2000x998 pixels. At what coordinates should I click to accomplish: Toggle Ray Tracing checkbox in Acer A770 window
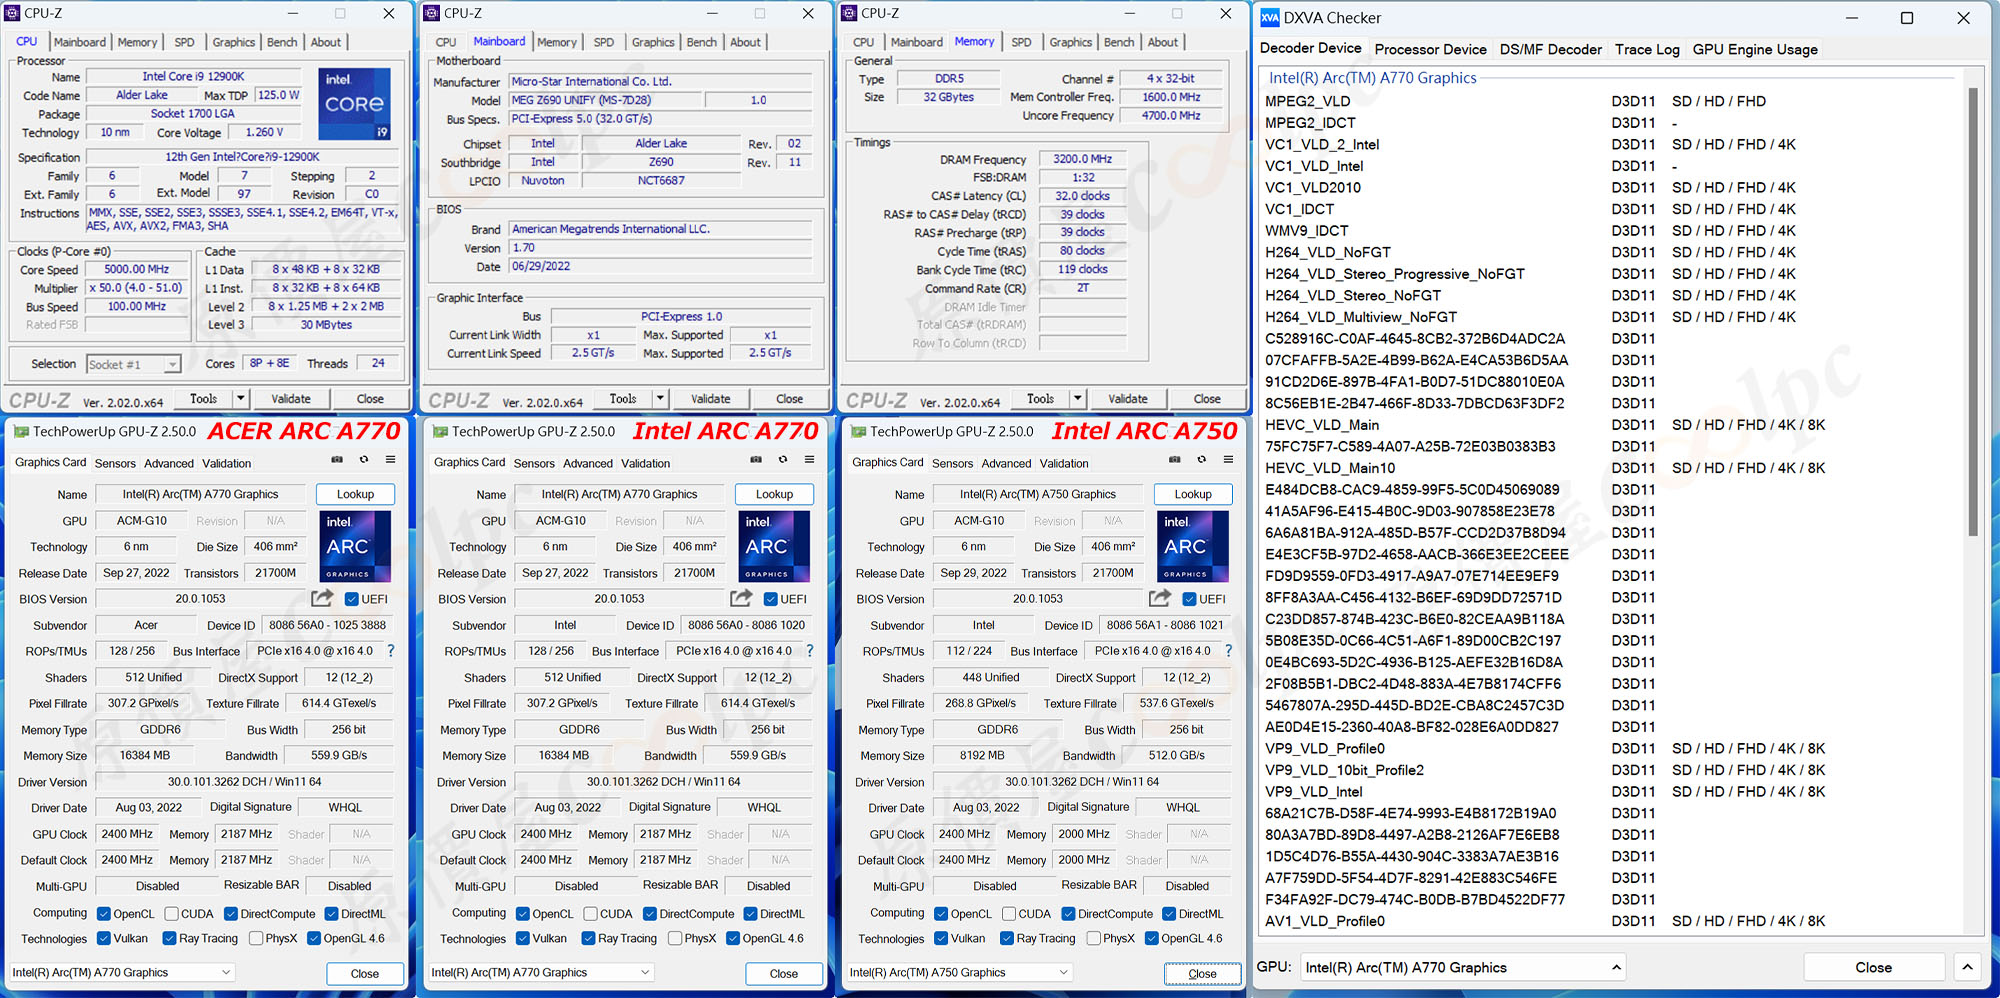pos(169,938)
